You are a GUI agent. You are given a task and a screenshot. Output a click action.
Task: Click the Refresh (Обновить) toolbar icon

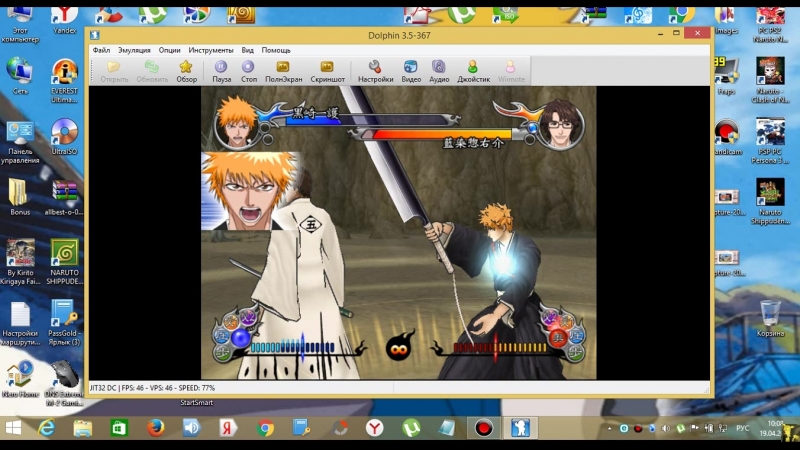click(x=152, y=71)
